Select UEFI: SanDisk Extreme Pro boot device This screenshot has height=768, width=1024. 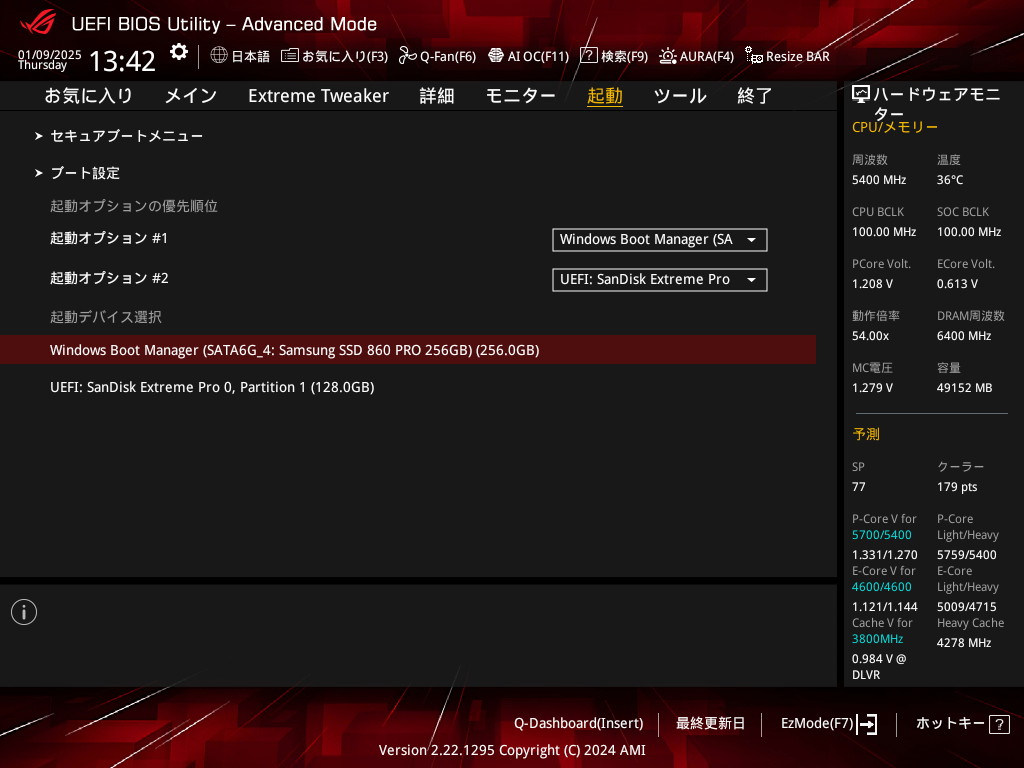click(x=212, y=387)
